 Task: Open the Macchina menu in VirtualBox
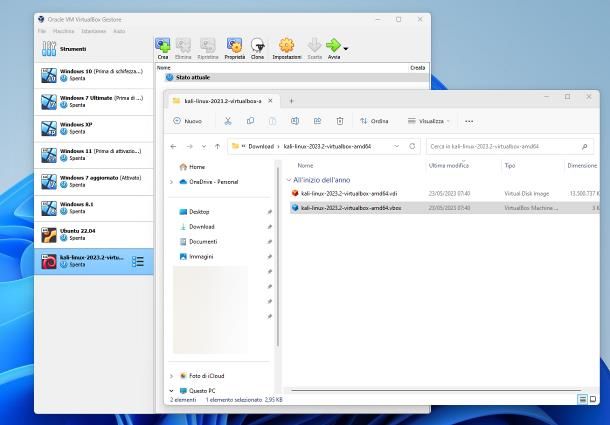click(x=63, y=31)
